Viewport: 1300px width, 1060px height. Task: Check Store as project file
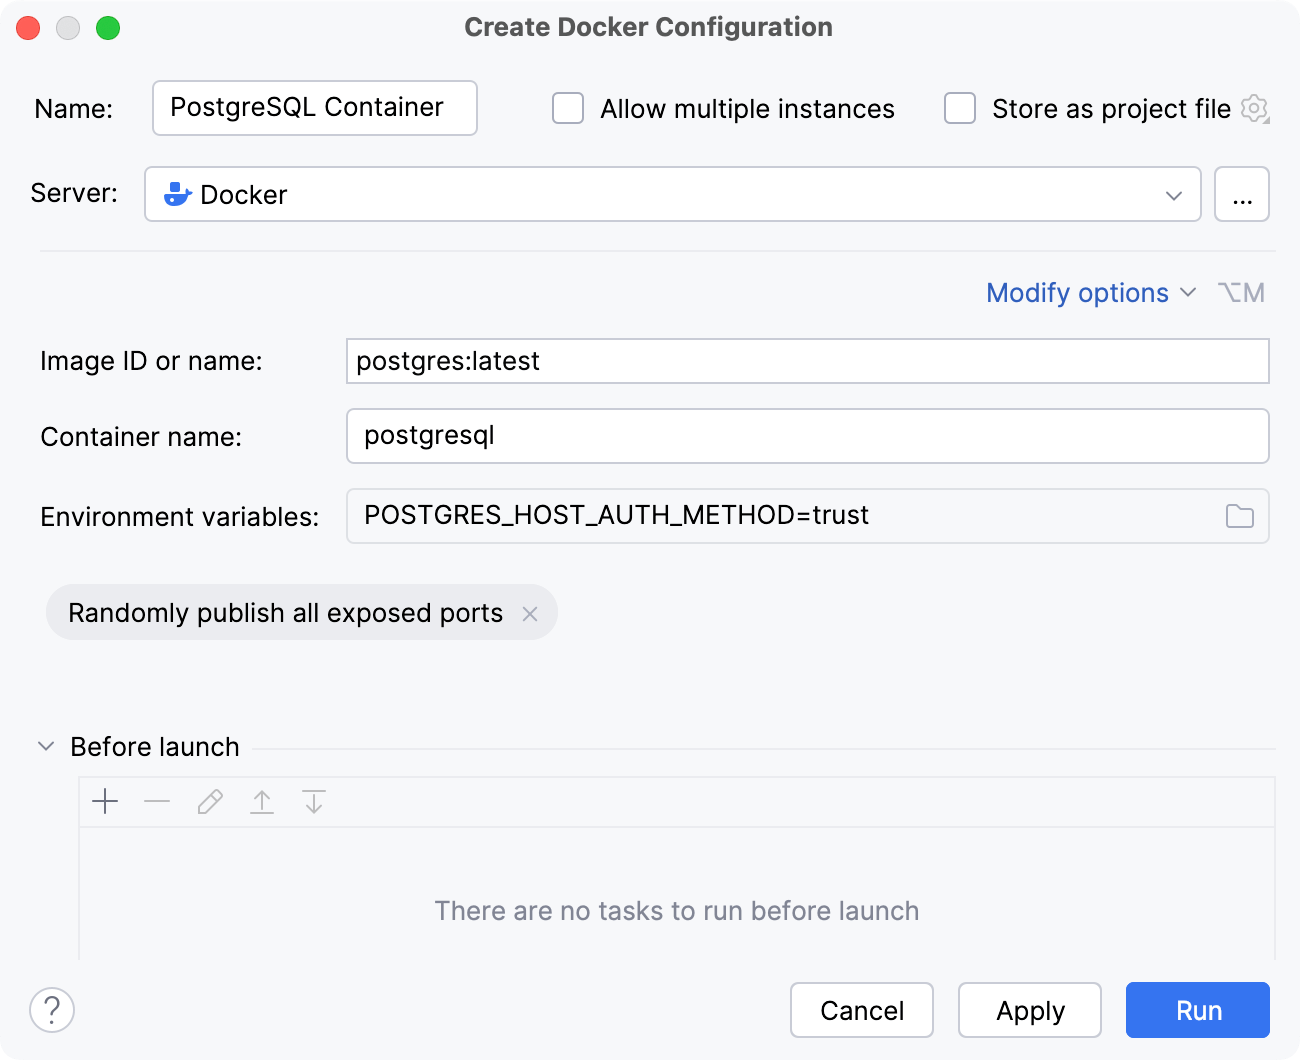959,109
